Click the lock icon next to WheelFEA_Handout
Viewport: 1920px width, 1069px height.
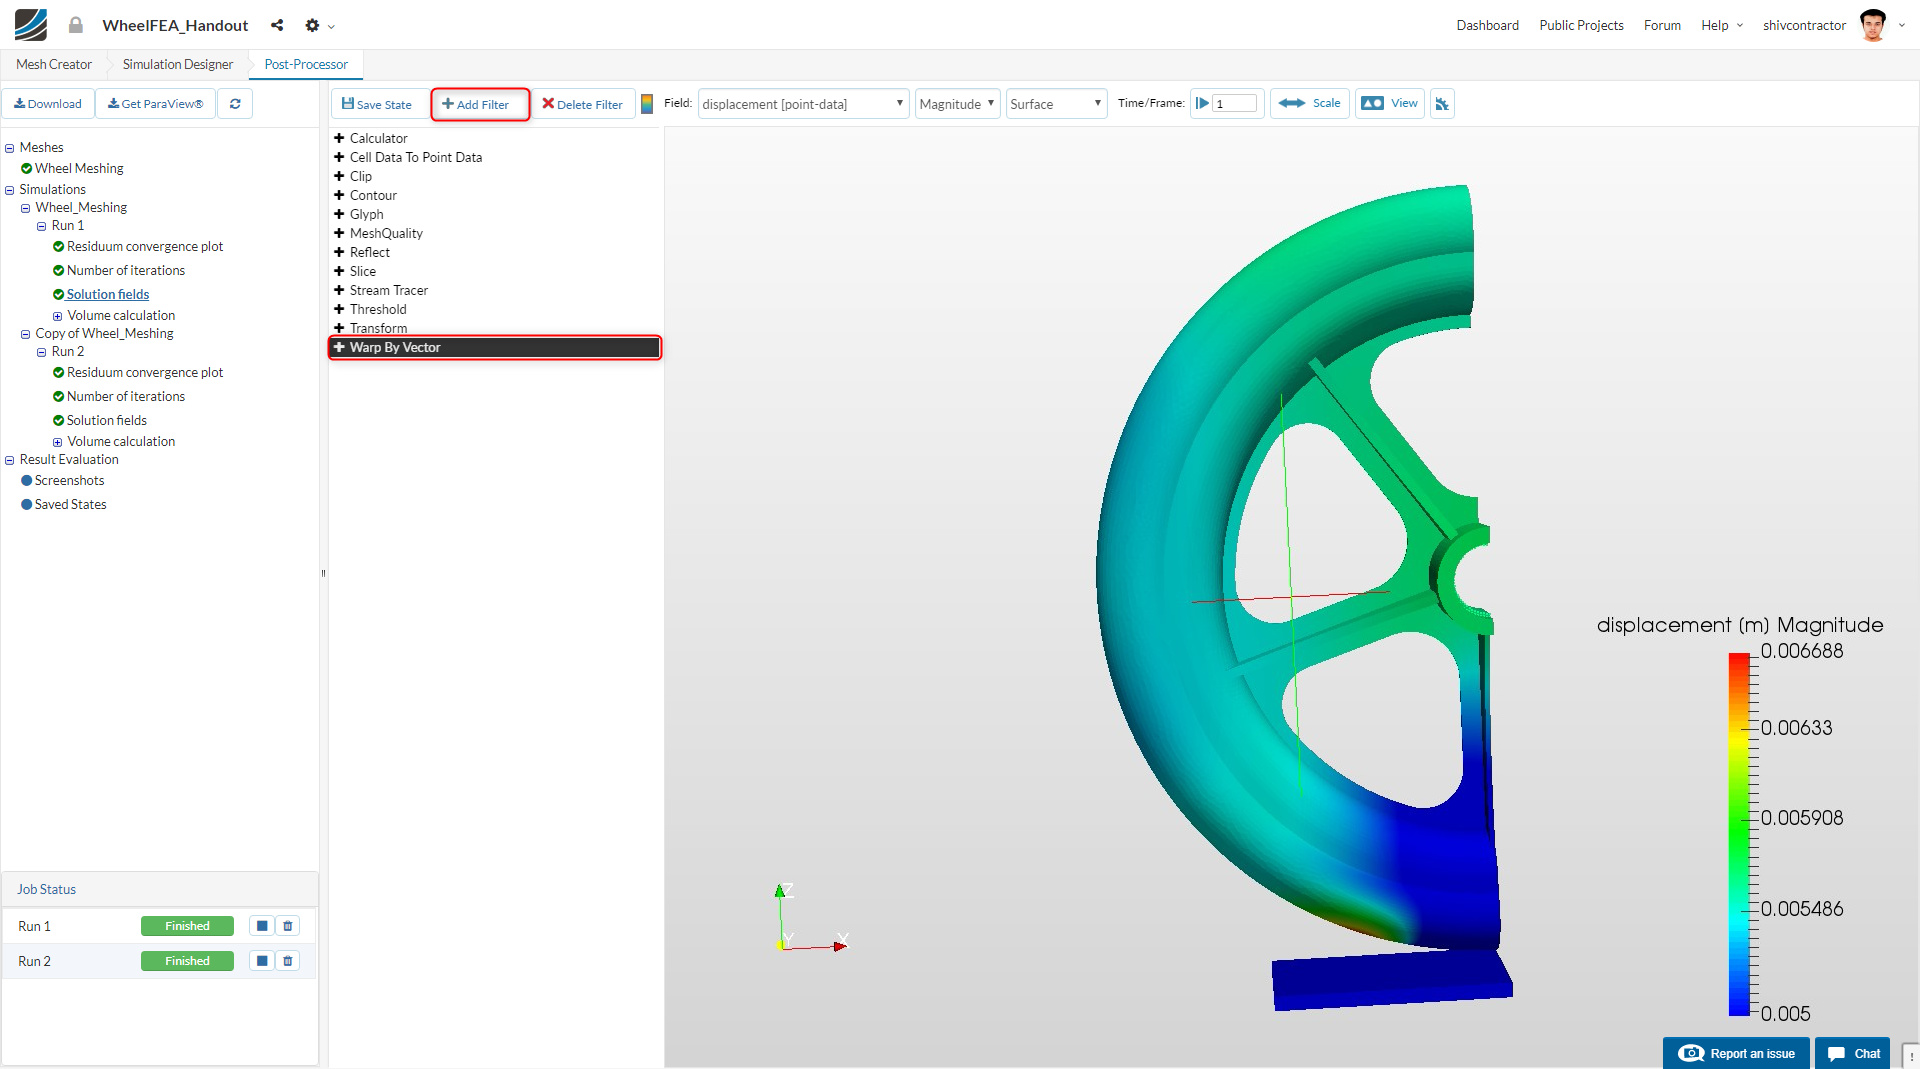[76, 25]
